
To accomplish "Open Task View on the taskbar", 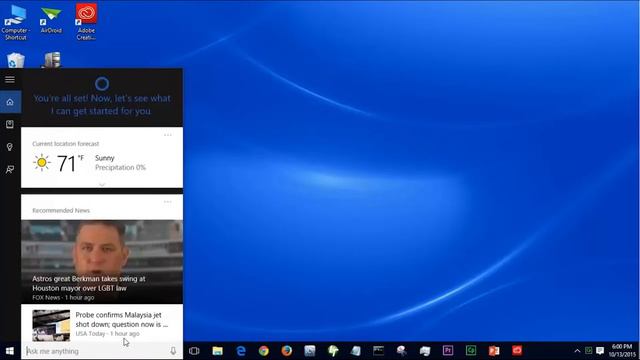I will click(194, 351).
